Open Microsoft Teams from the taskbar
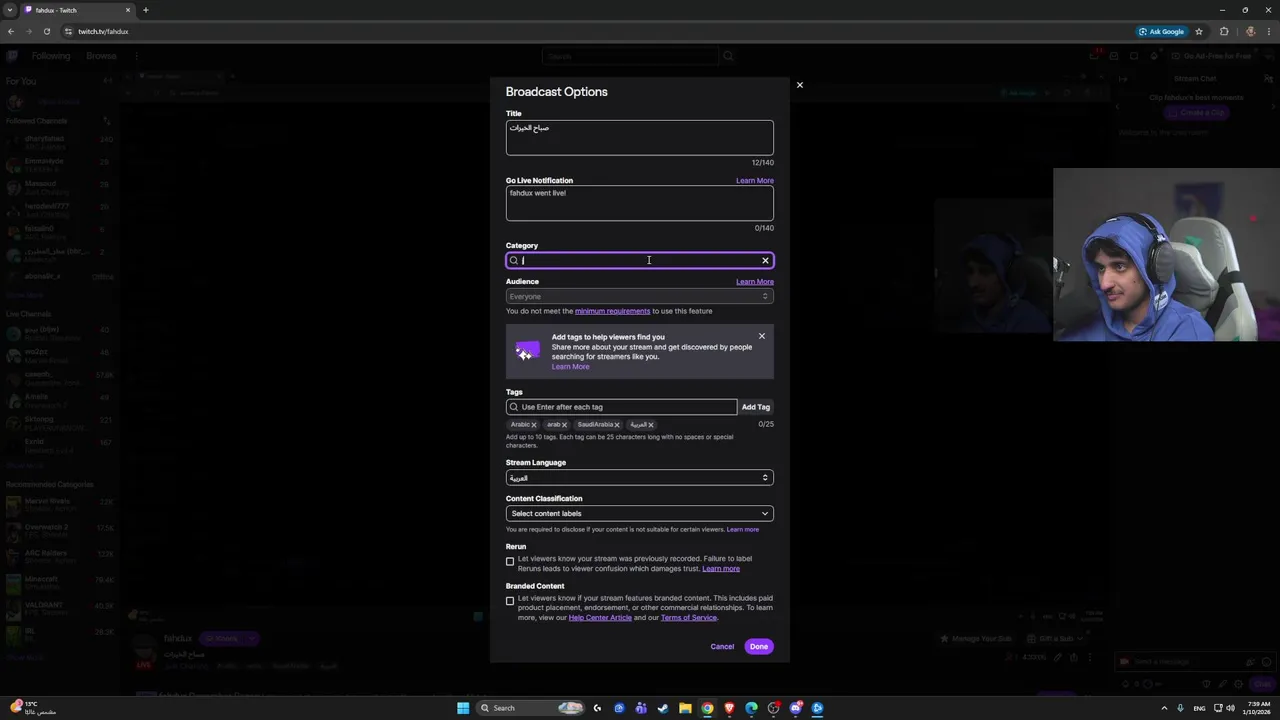This screenshot has height=720, width=1280. (641, 708)
